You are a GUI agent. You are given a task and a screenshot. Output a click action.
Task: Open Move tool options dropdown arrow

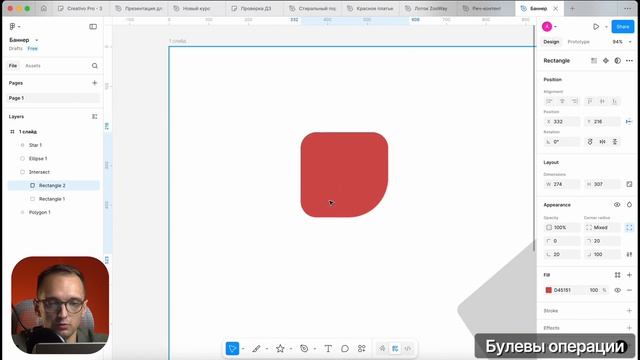(x=243, y=349)
